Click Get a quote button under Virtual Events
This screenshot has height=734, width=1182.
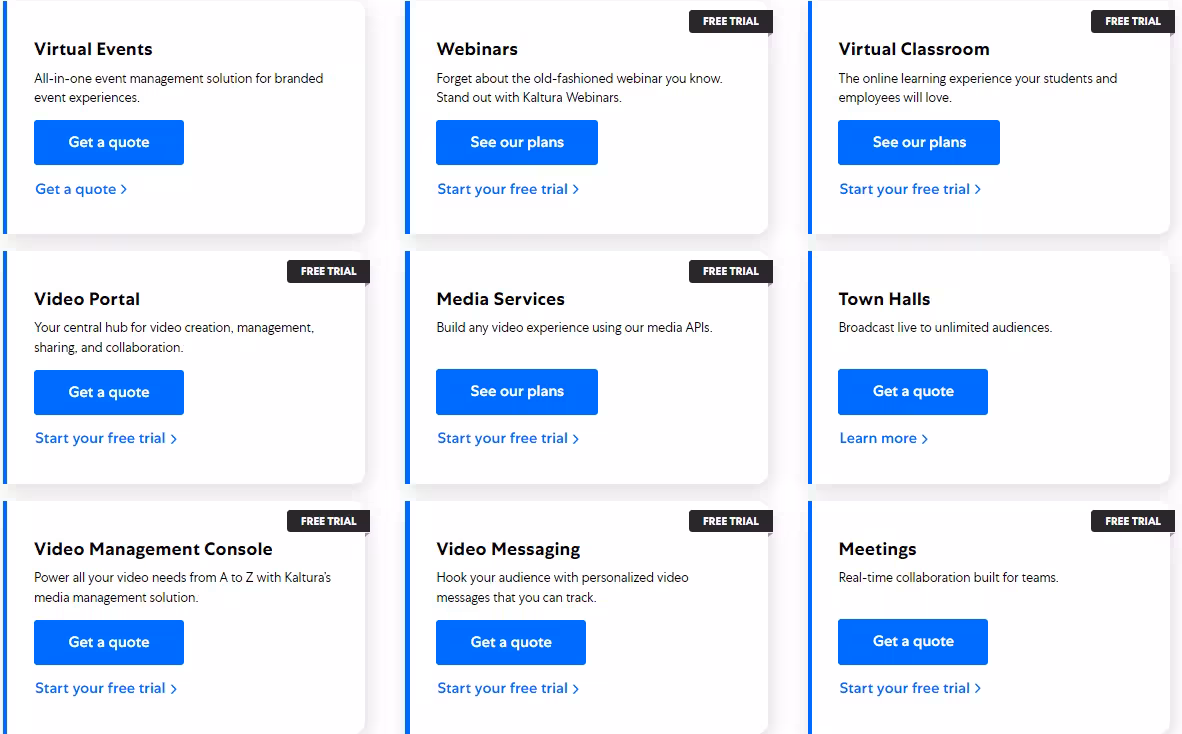tap(109, 142)
